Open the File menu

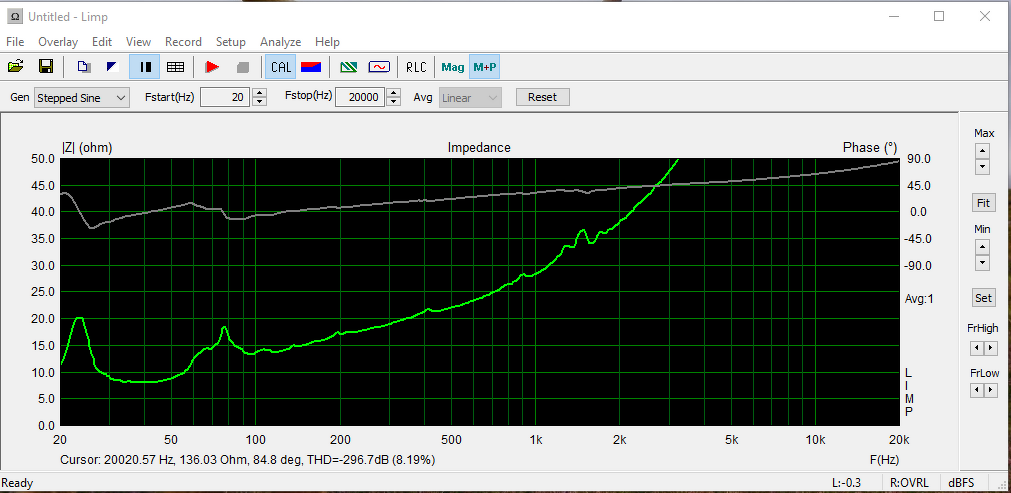(15, 42)
